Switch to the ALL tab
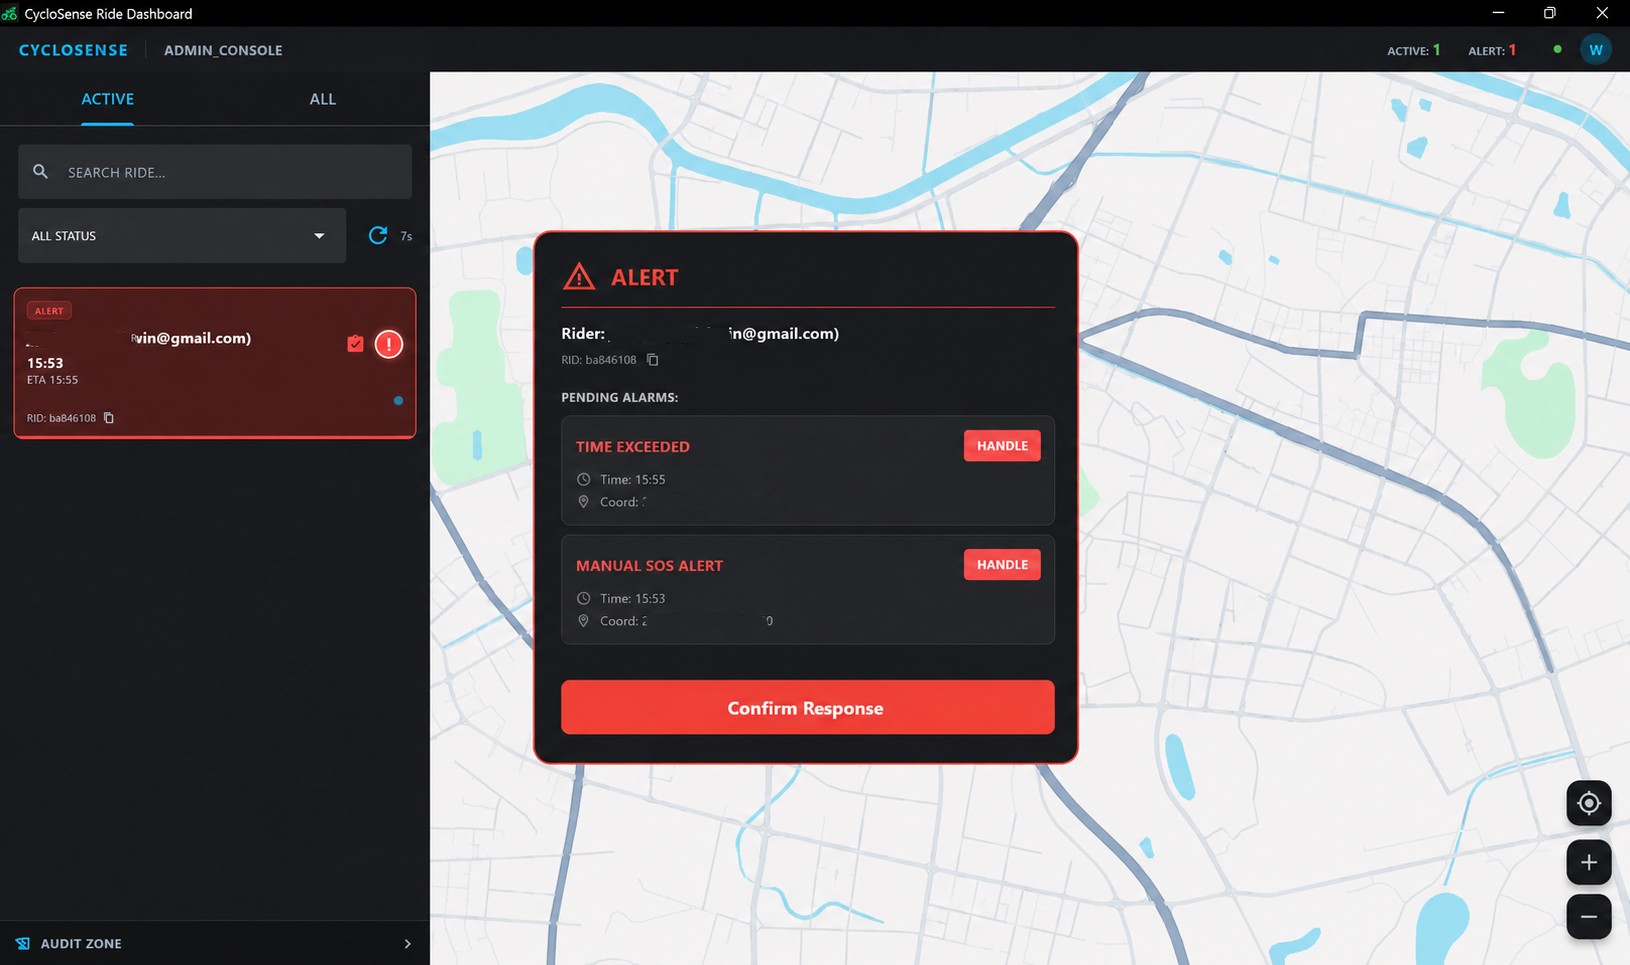 (x=322, y=99)
